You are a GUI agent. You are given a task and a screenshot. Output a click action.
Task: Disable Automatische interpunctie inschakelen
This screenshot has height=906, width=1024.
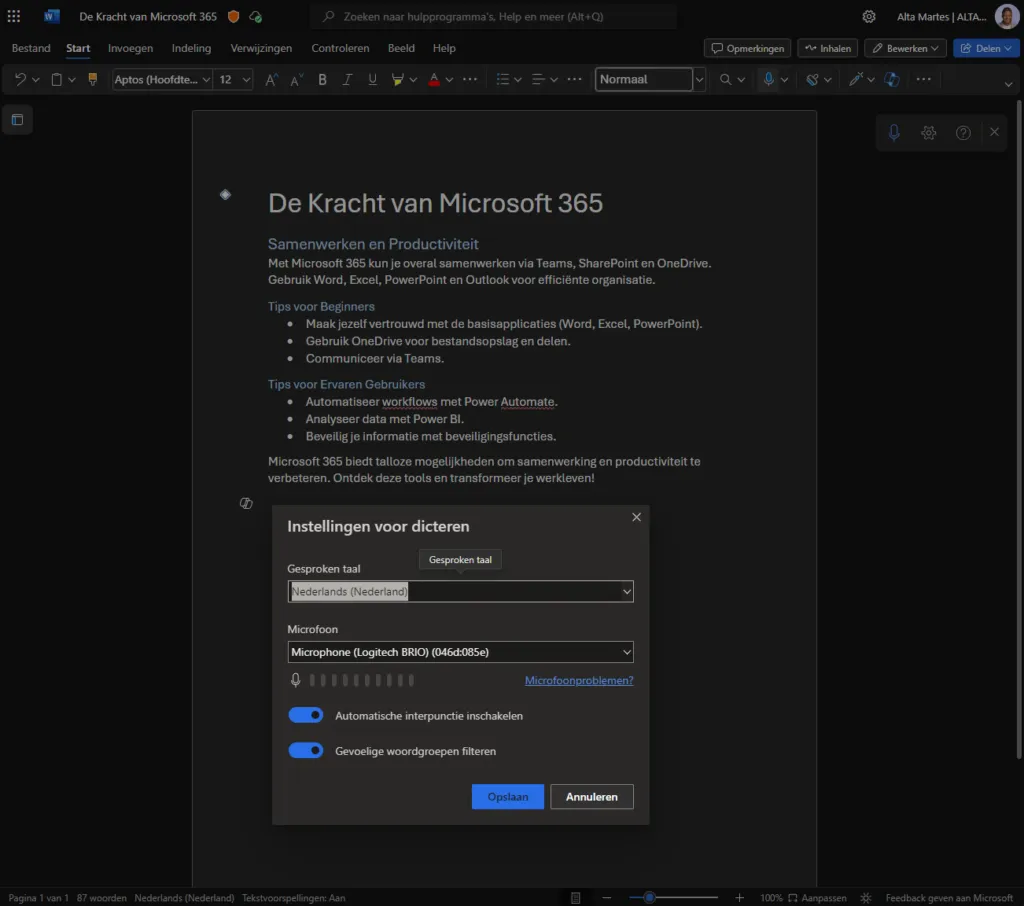306,714
